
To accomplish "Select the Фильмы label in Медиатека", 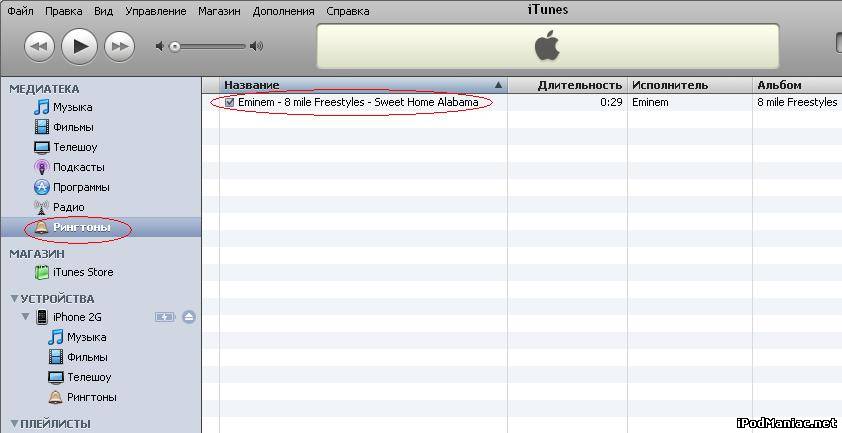I will (x=73, y=127).
